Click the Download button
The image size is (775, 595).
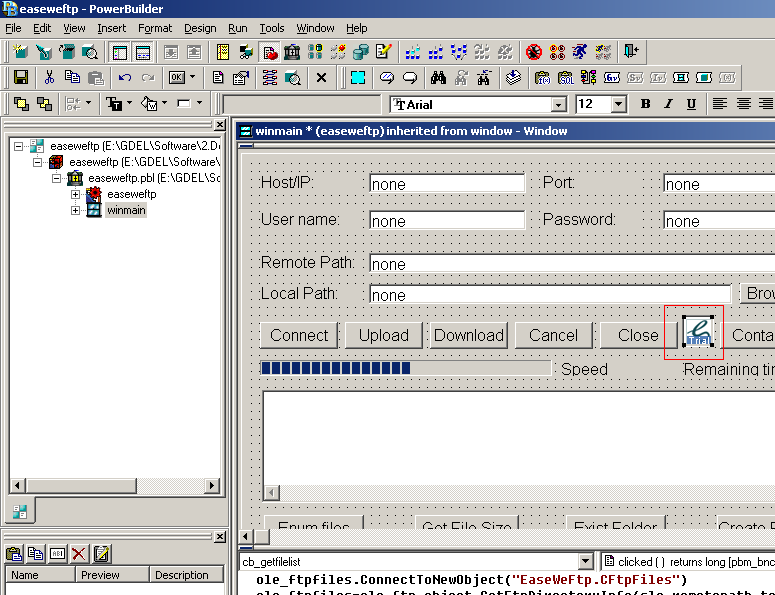pos(469,336)
